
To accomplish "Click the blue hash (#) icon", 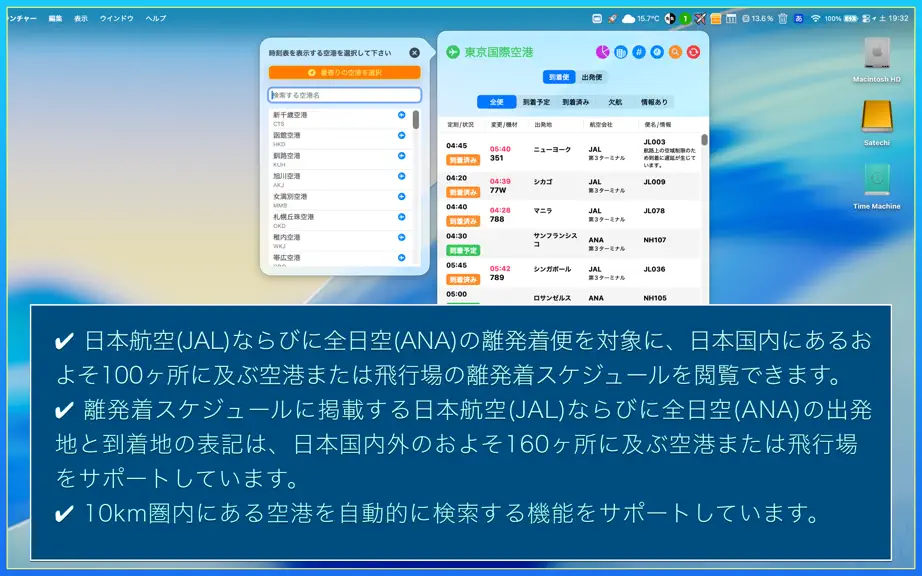I will tap(639, 52).
